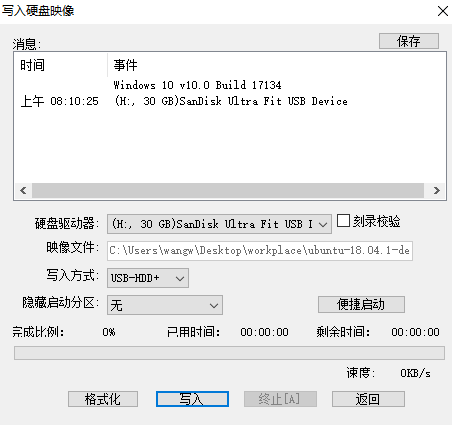This screenshot has height=425, width=452.
Task: Open the 硬盘驱动器 drive dropdown
Action: tap(219, 224)
